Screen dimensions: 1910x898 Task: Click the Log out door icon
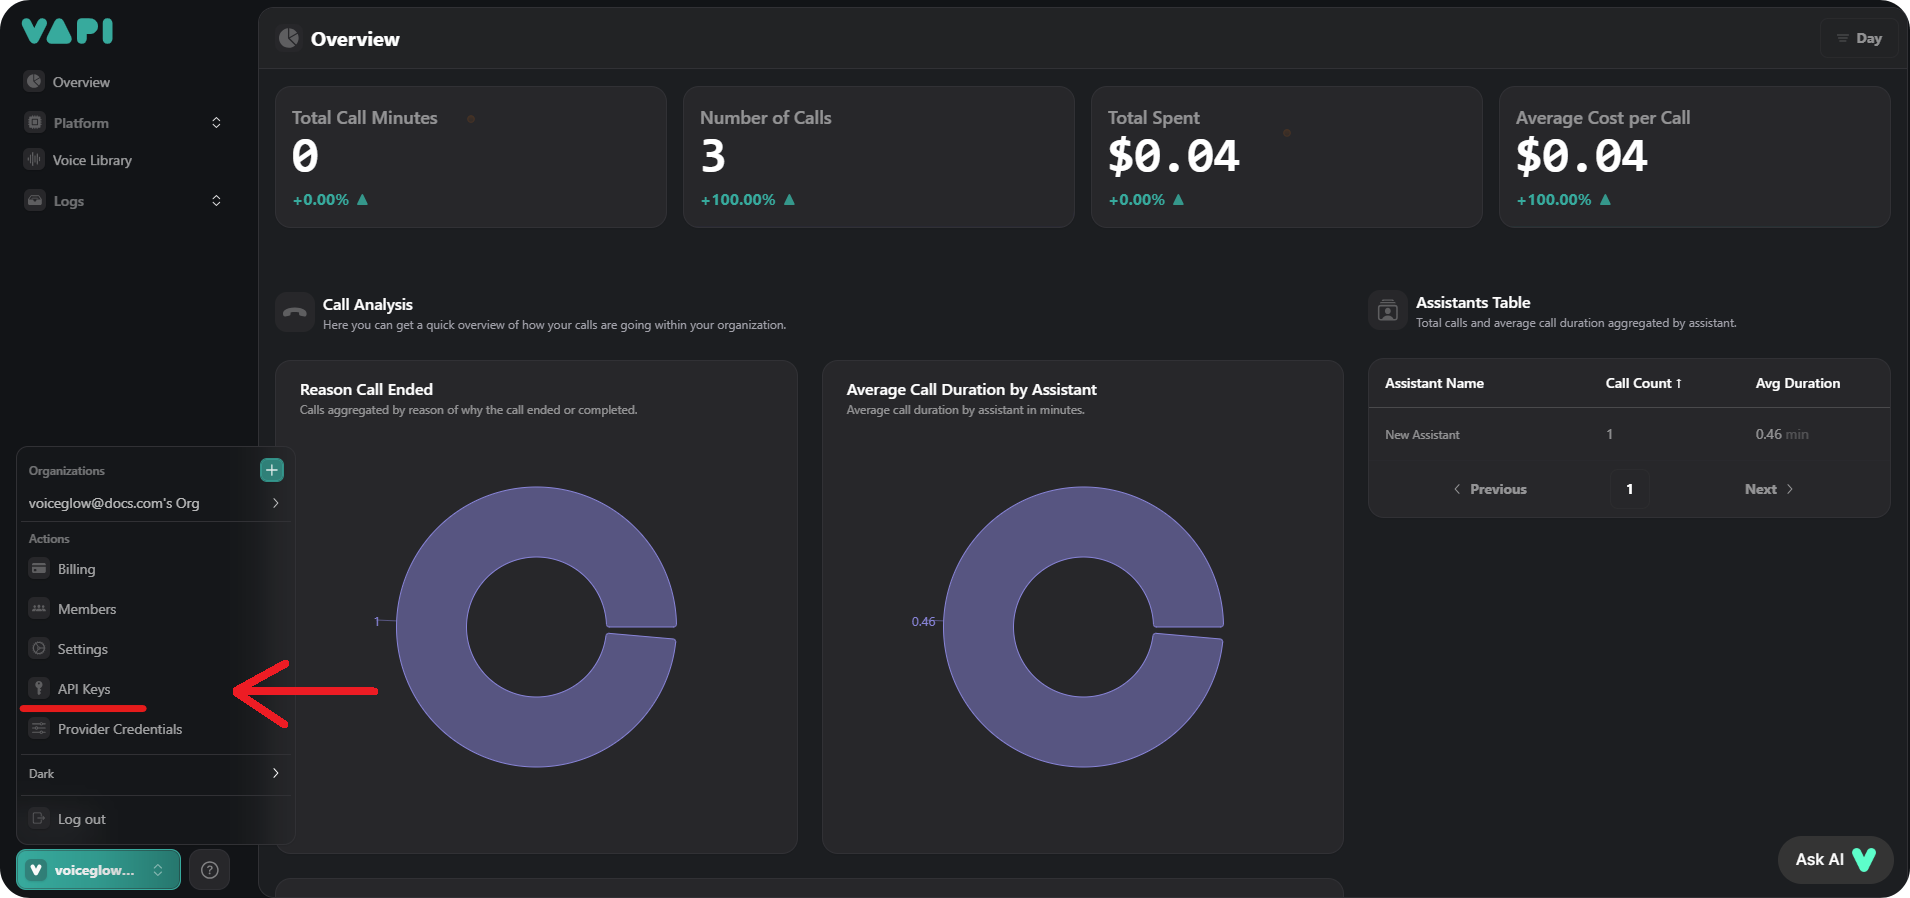[x=39, y=819]
